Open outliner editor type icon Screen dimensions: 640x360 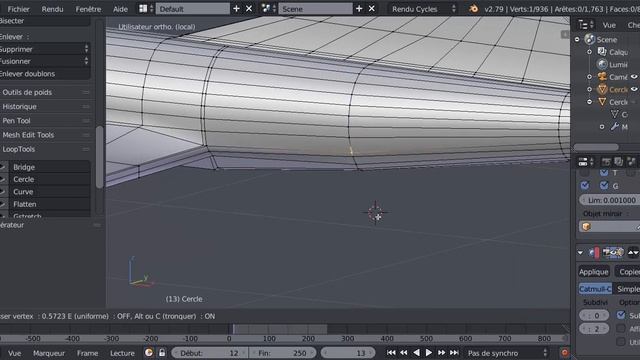tap(586, 25)
